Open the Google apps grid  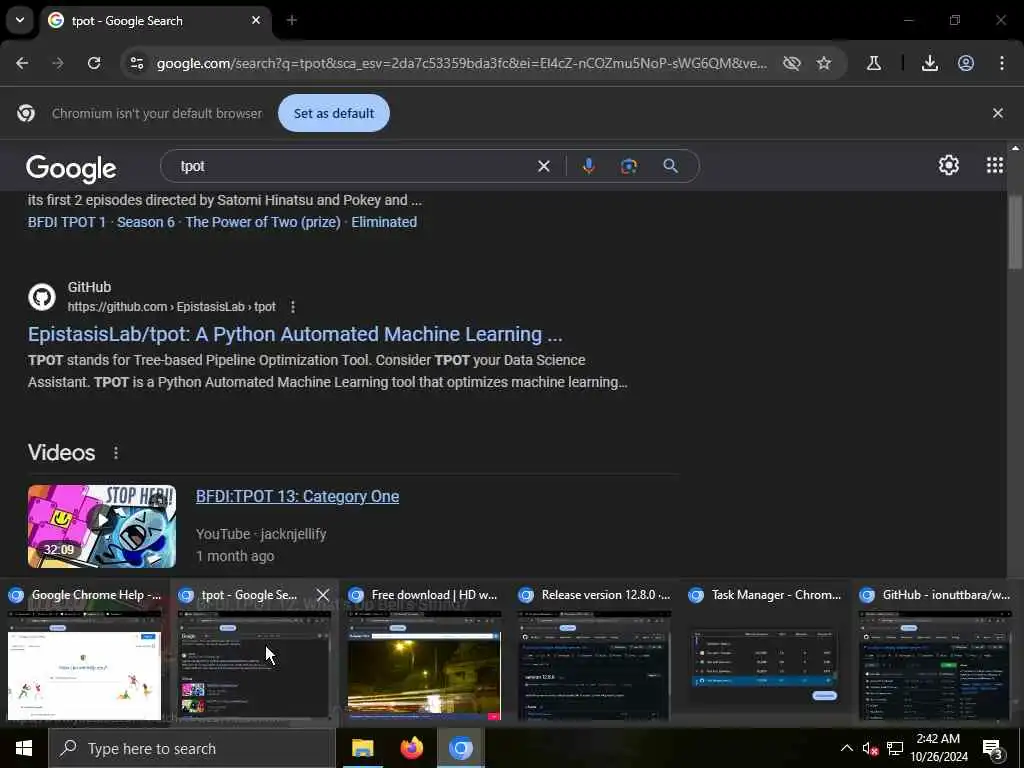point(995,165)
